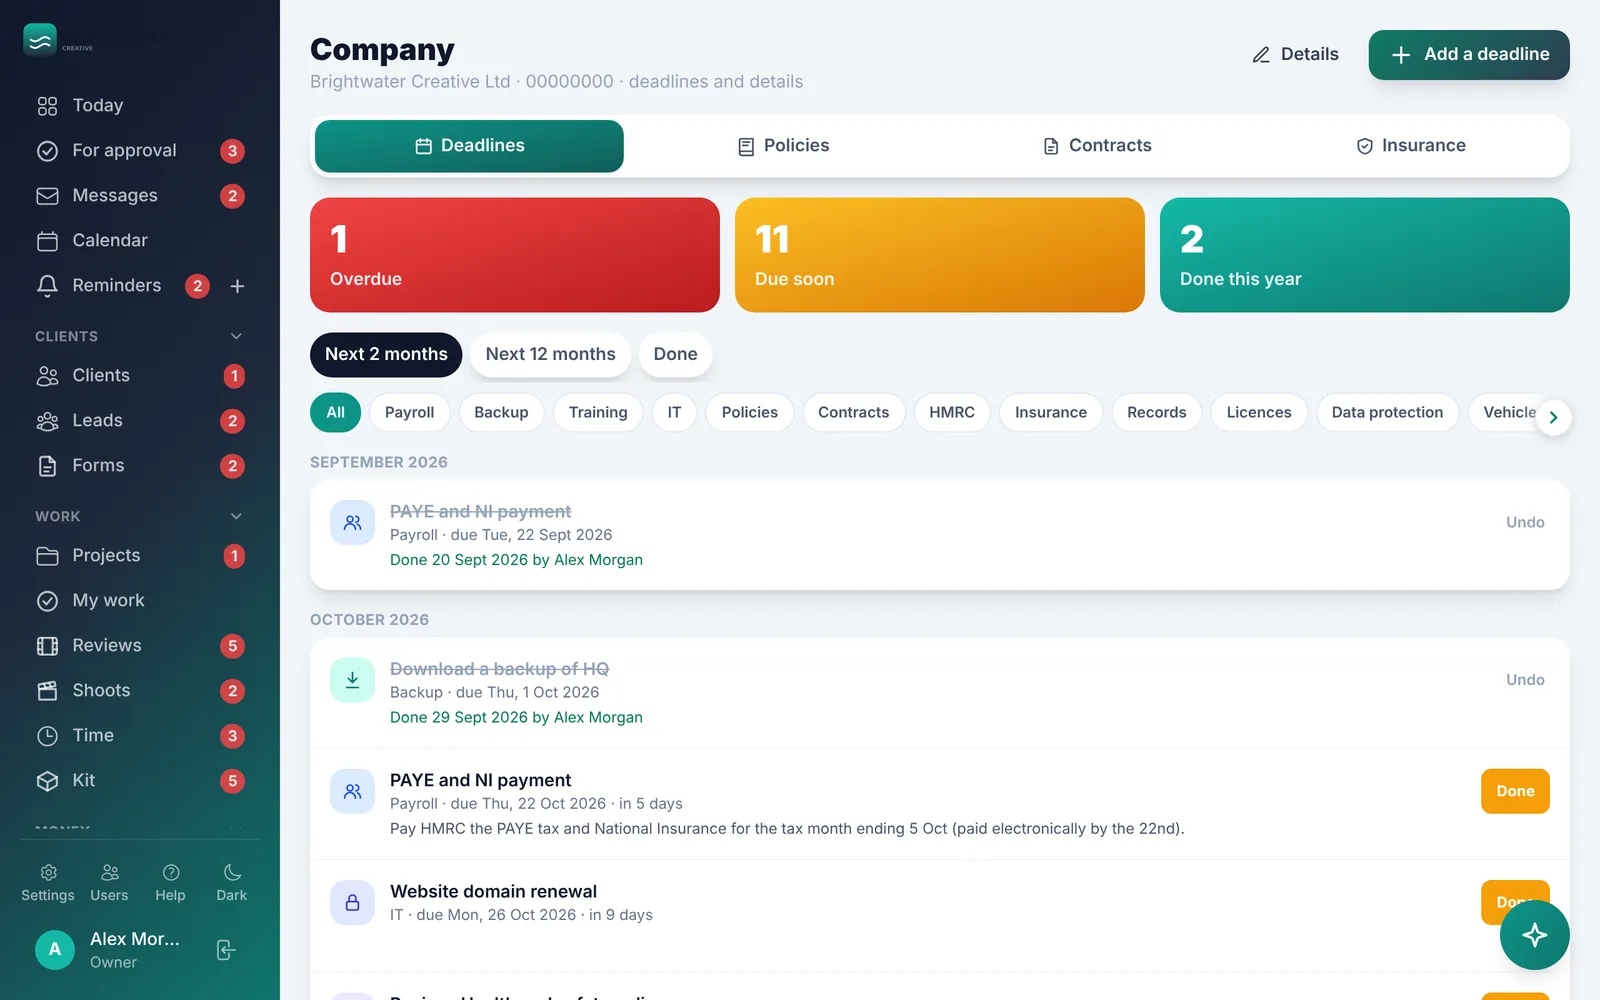Open the Today dashboard icon
Image resolution: width=1600 pixels, height=1000 pixels.
click(47, 106)
